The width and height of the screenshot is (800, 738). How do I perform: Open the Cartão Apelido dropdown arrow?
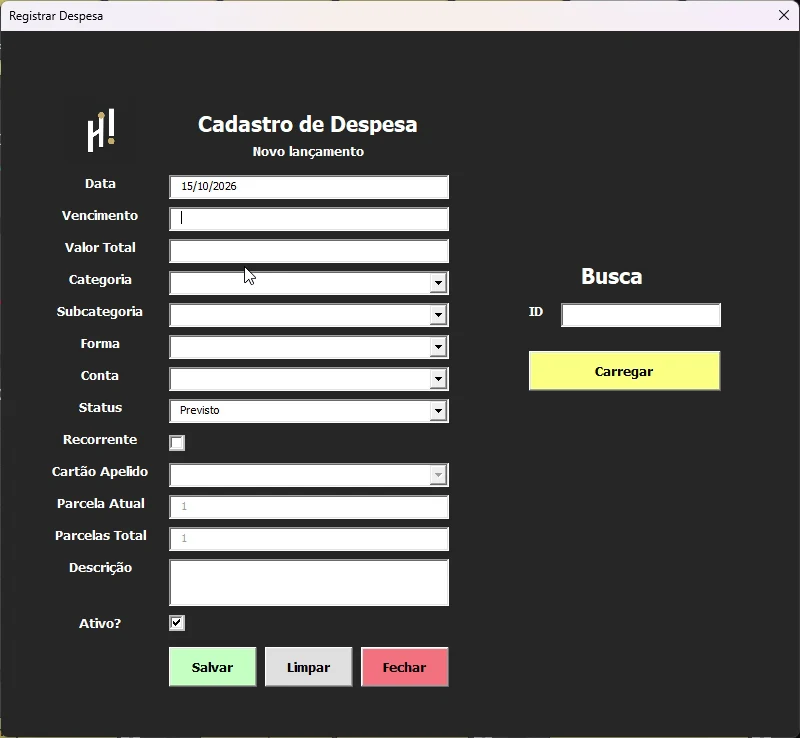[438, 475]
